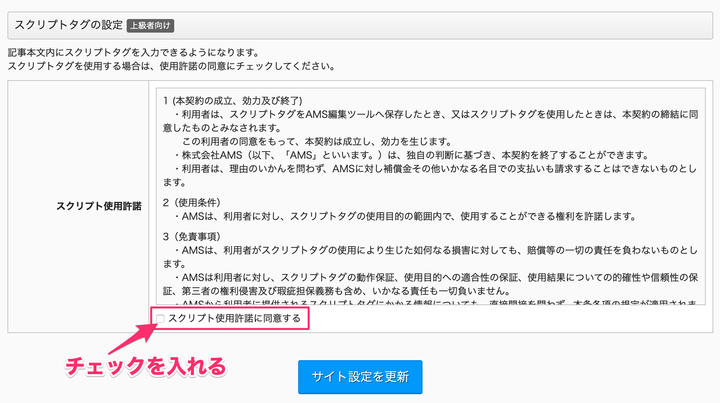Check the スクリプト使用許諾に同意する checkbox
This screenshot has width=720, height=403.
(x=160, y=319)
